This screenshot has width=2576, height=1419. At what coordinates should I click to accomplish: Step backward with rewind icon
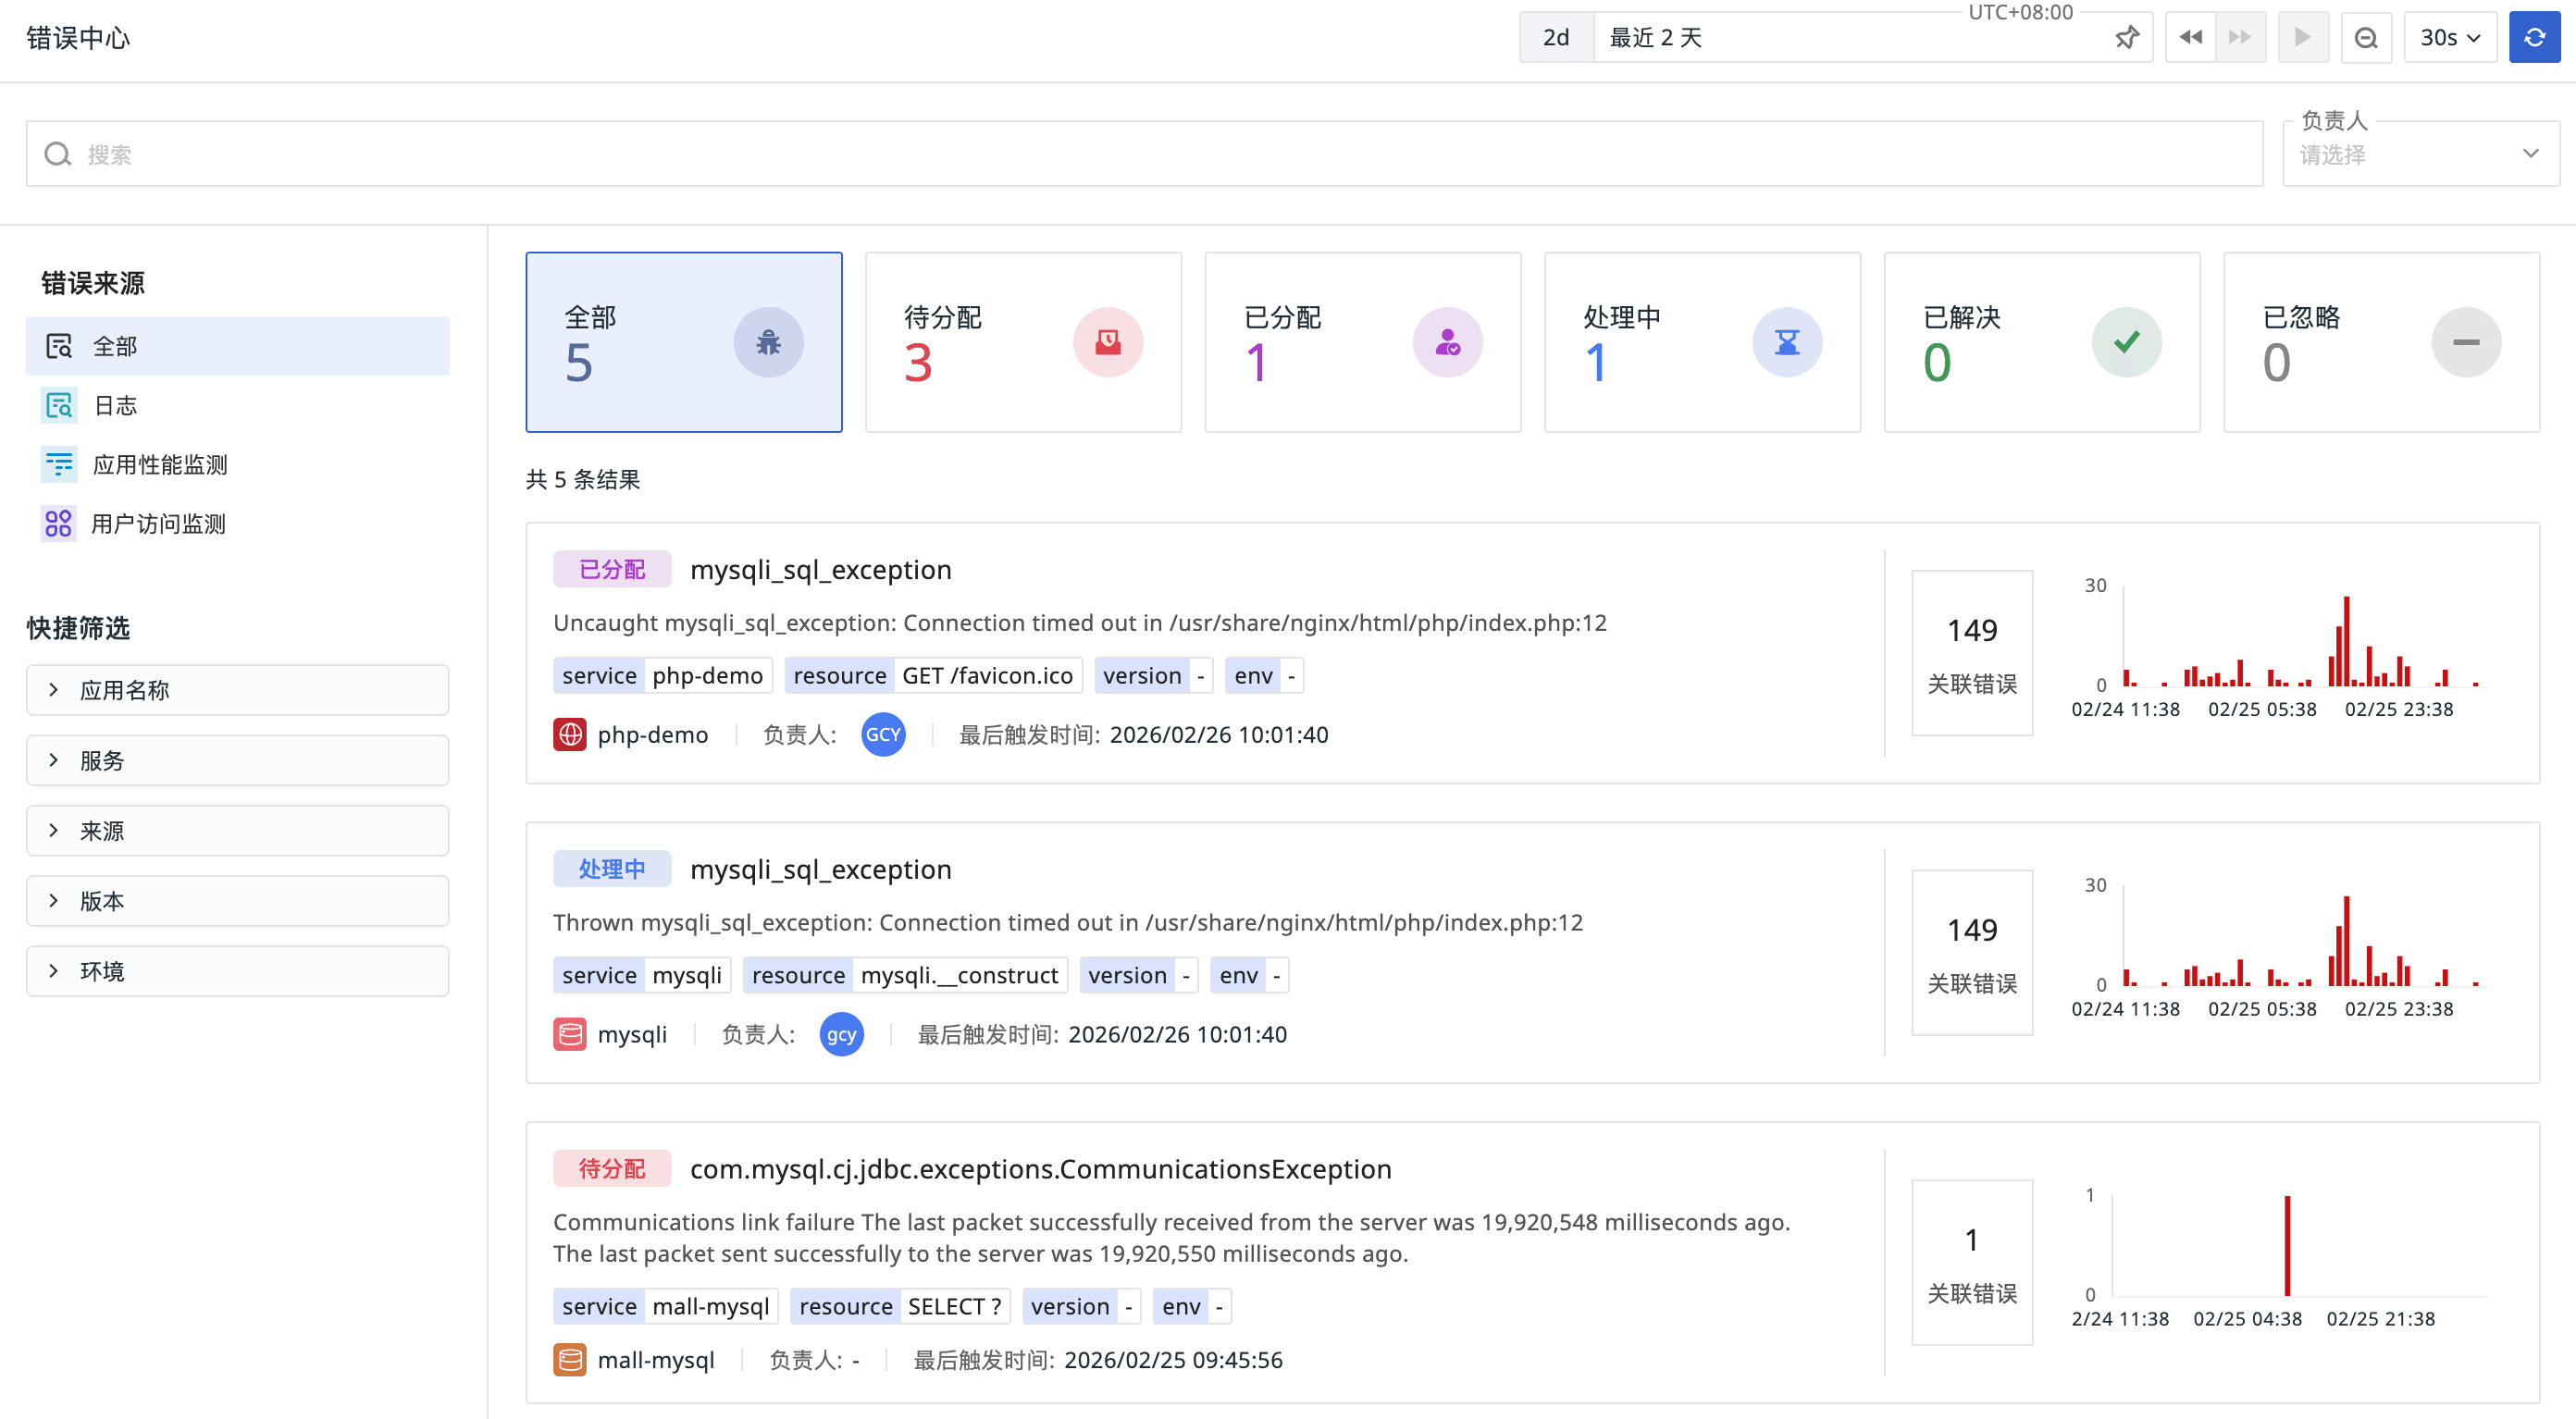point(2190,38)
